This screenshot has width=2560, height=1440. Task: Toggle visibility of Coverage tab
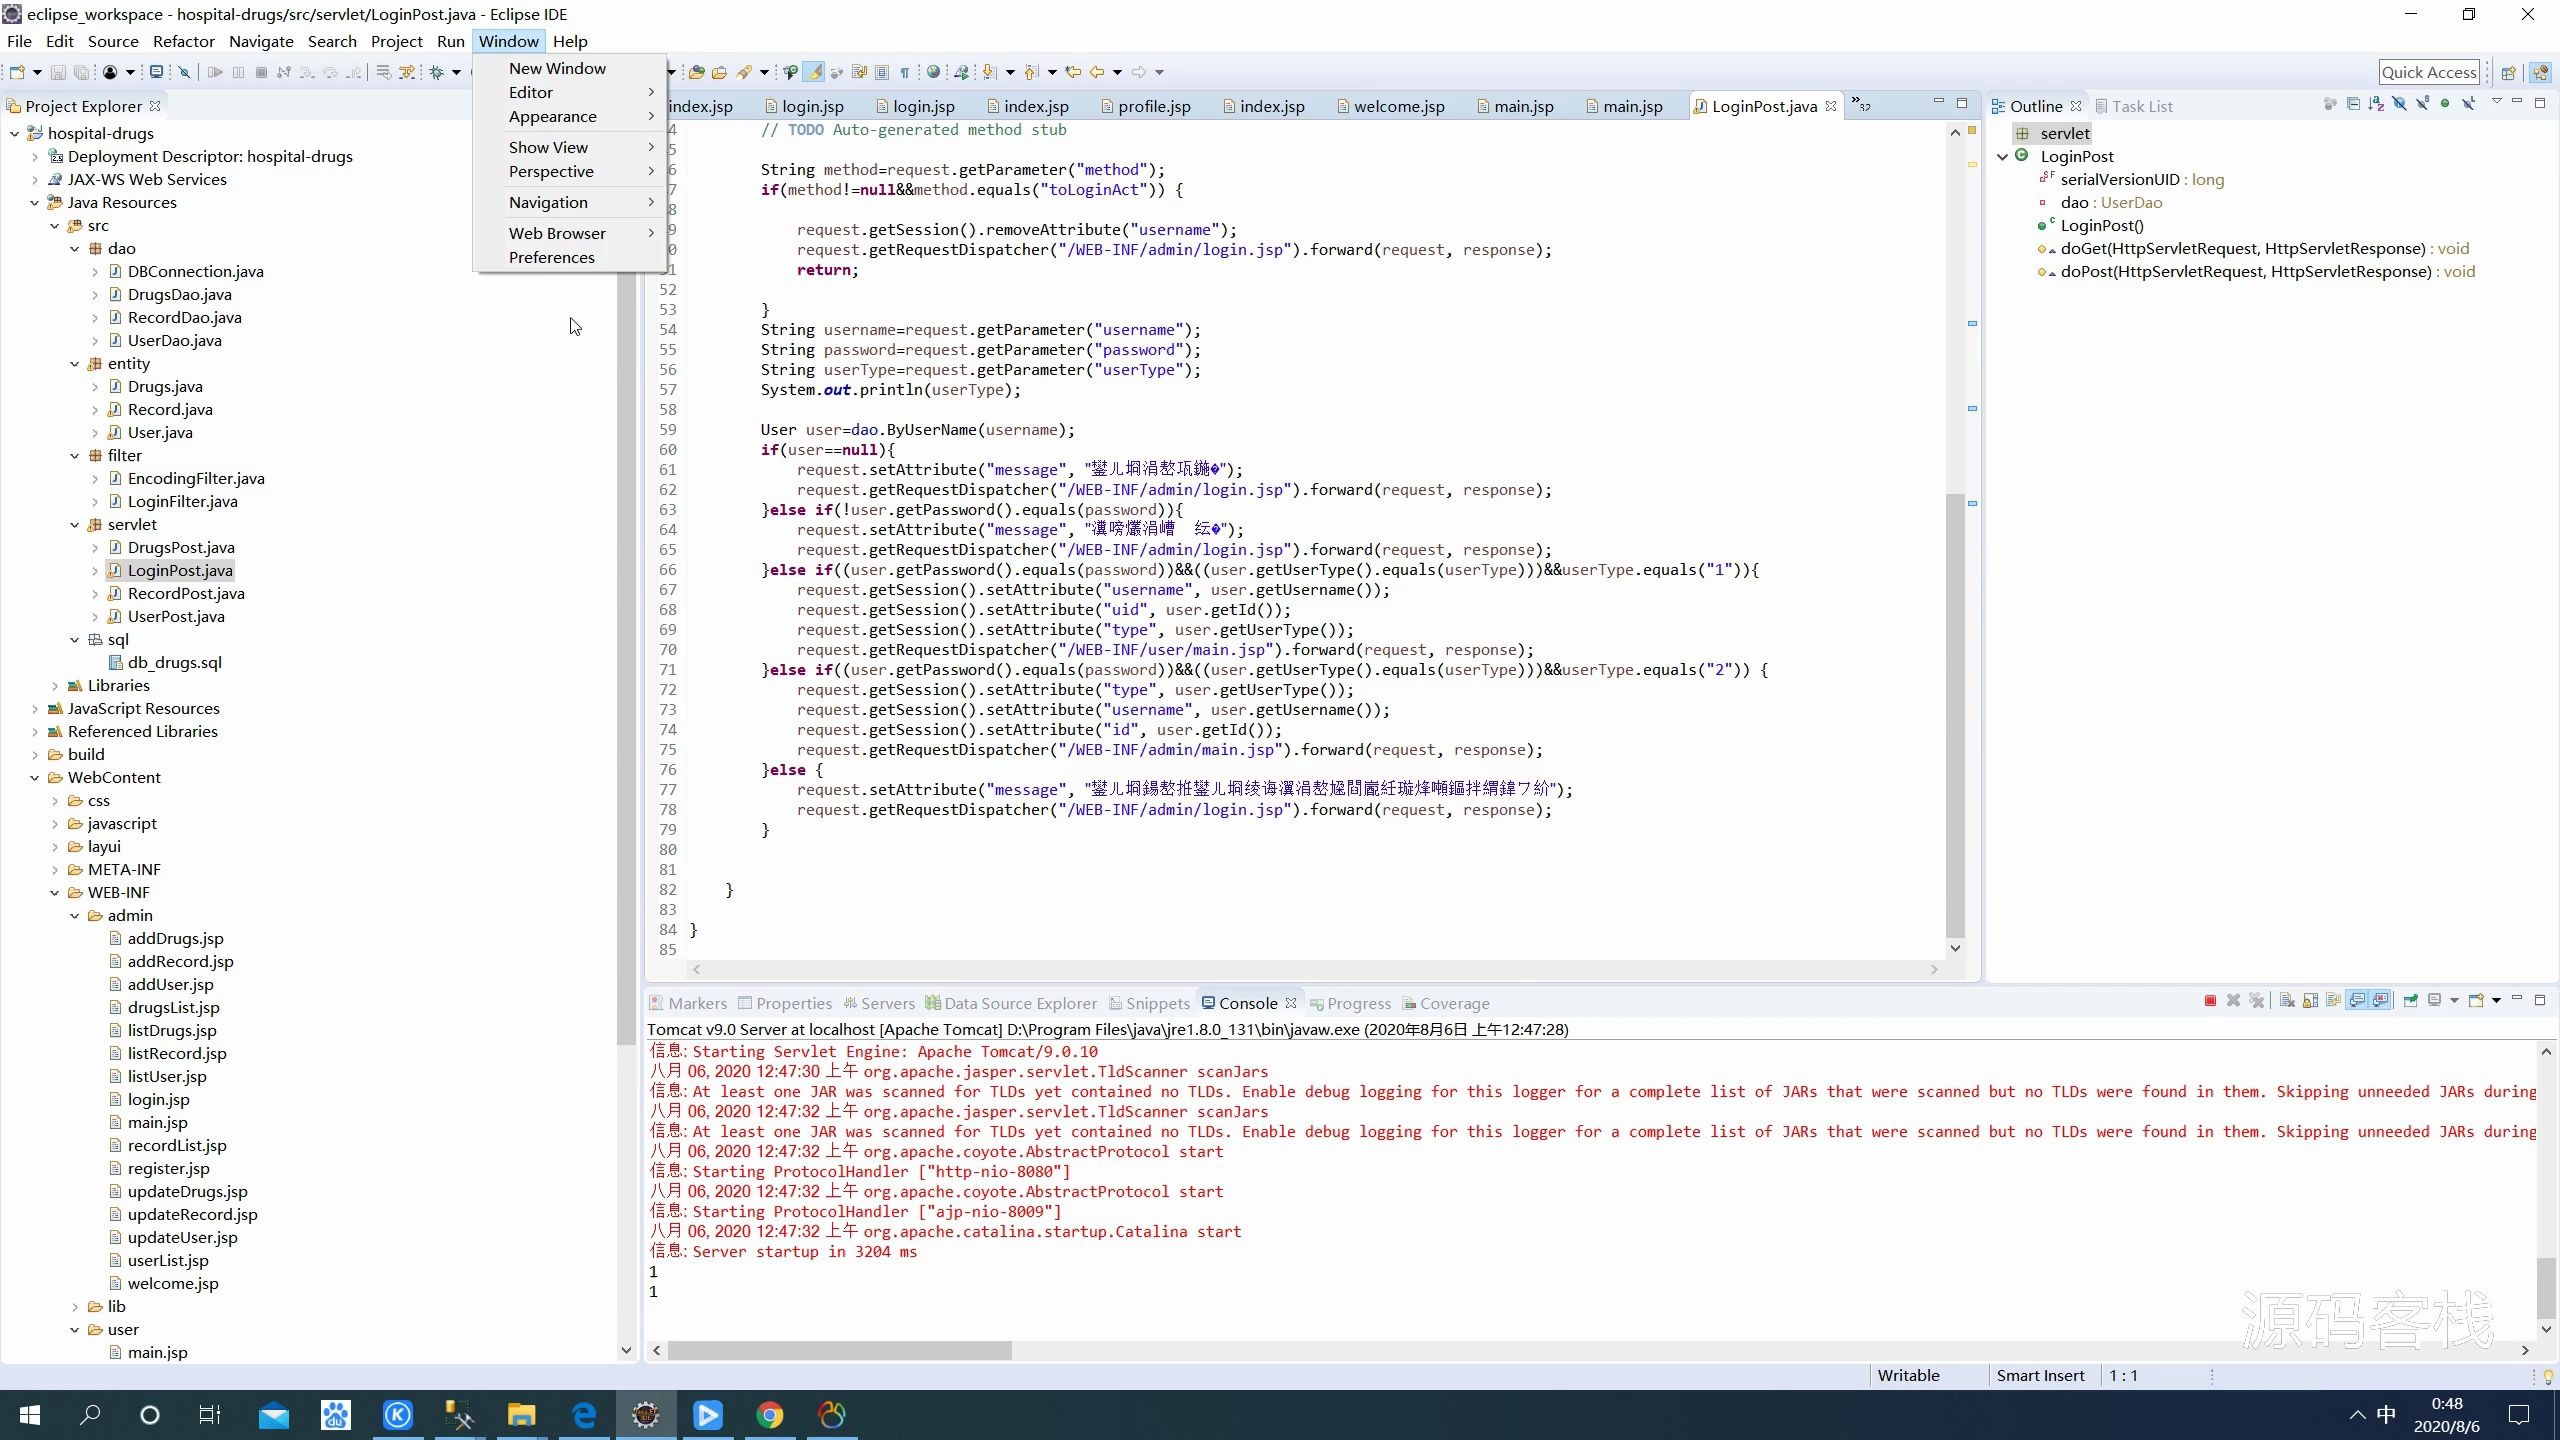click(1449, 1002)
